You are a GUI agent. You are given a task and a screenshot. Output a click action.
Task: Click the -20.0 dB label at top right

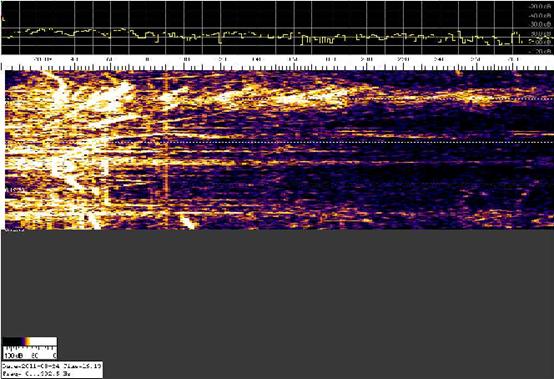pos(541,7)
